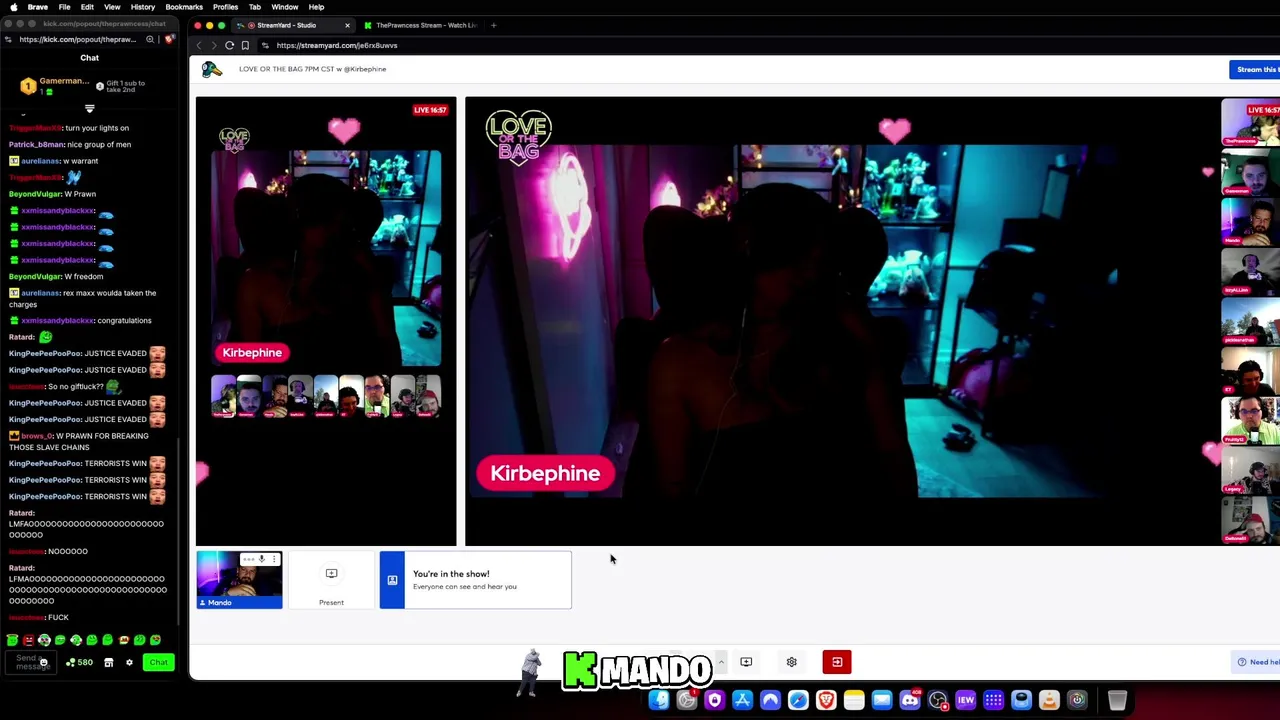Open a new browser tab
This screenshot has height=720, width=1280.
(x=493, y=25)
